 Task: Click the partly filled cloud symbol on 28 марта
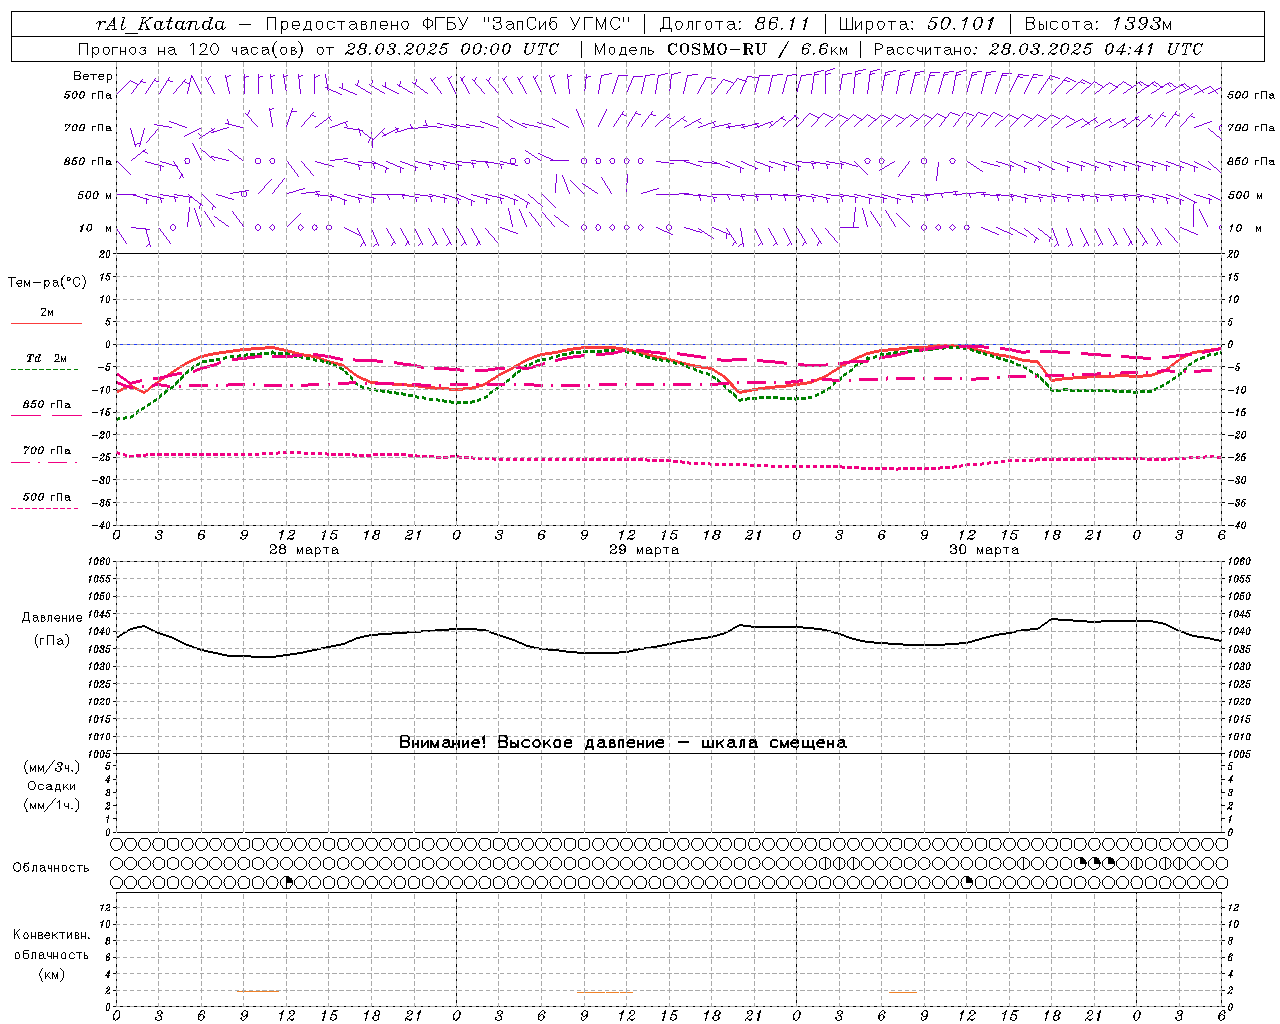click(287, 882)
